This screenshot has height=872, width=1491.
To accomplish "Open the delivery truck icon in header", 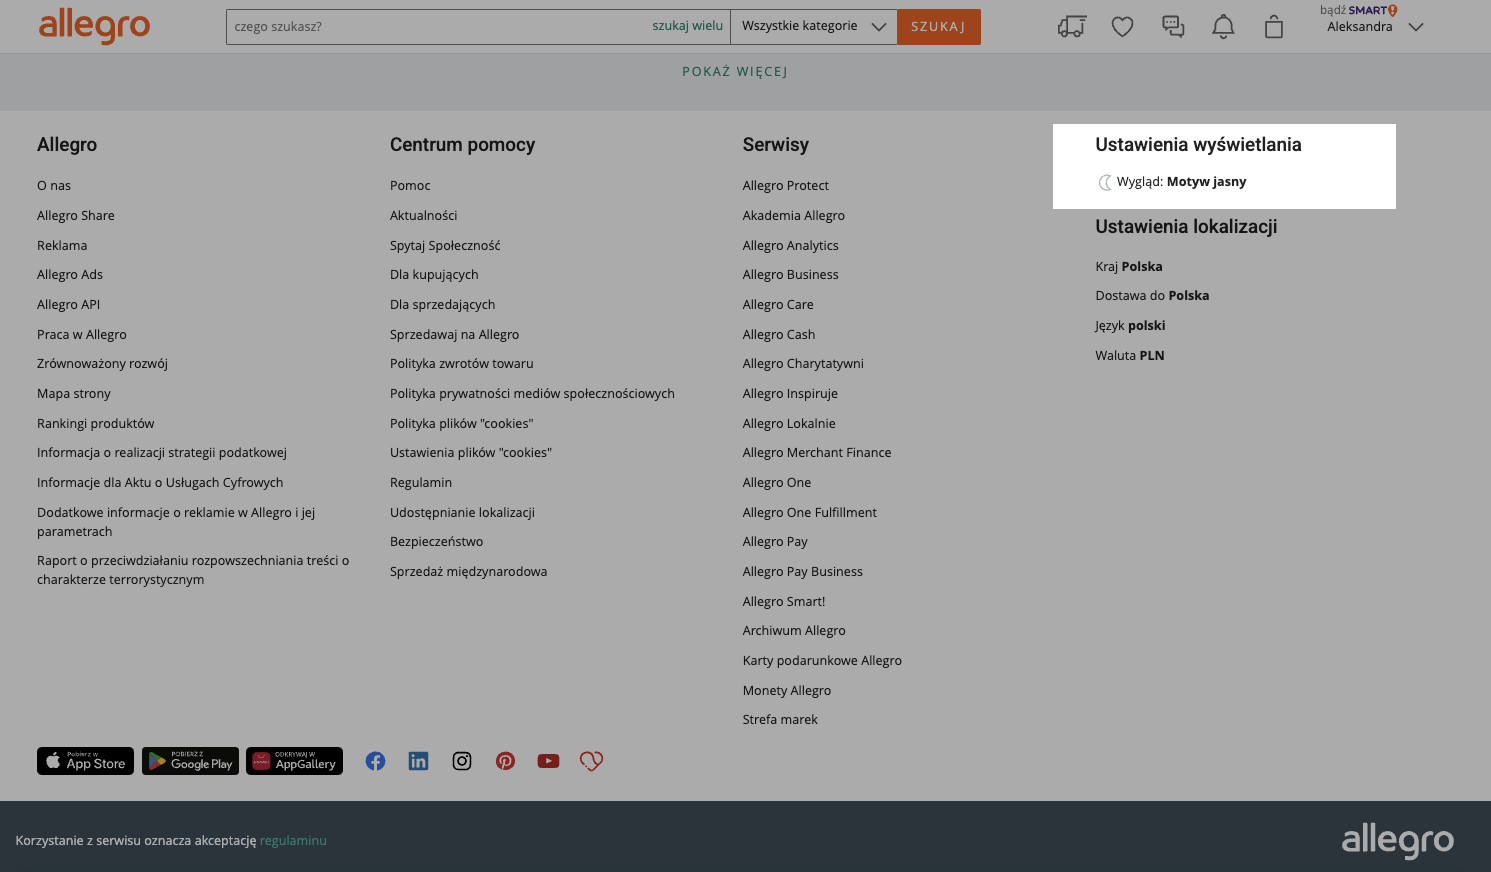I will [1071, 27].
